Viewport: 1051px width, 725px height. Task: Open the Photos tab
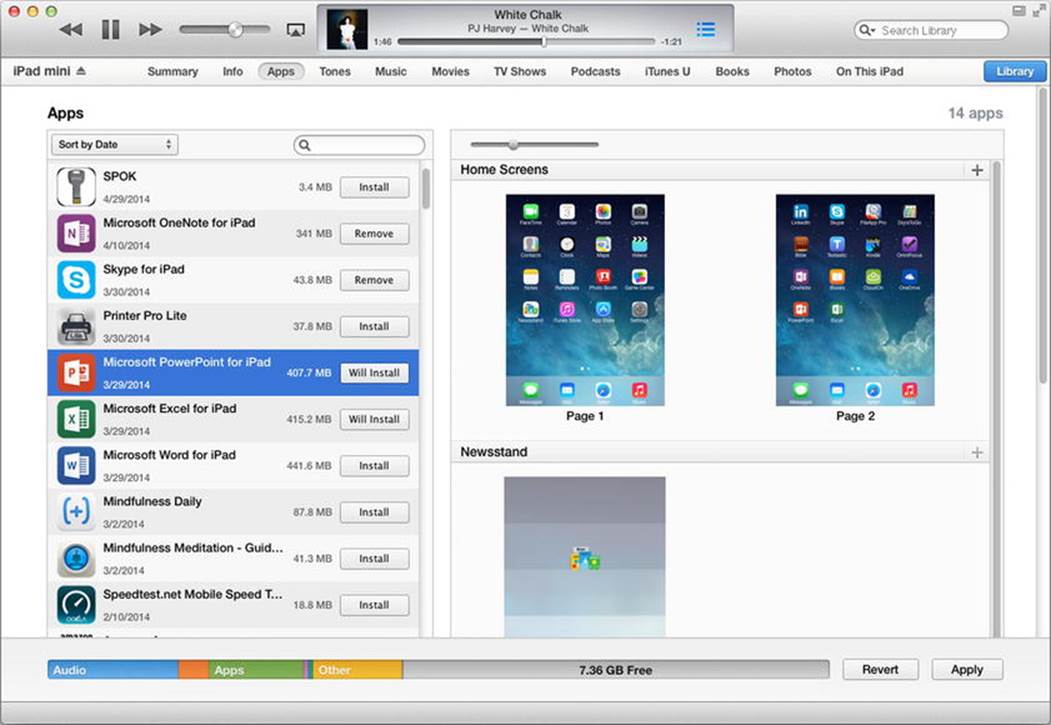click(792, 71)
